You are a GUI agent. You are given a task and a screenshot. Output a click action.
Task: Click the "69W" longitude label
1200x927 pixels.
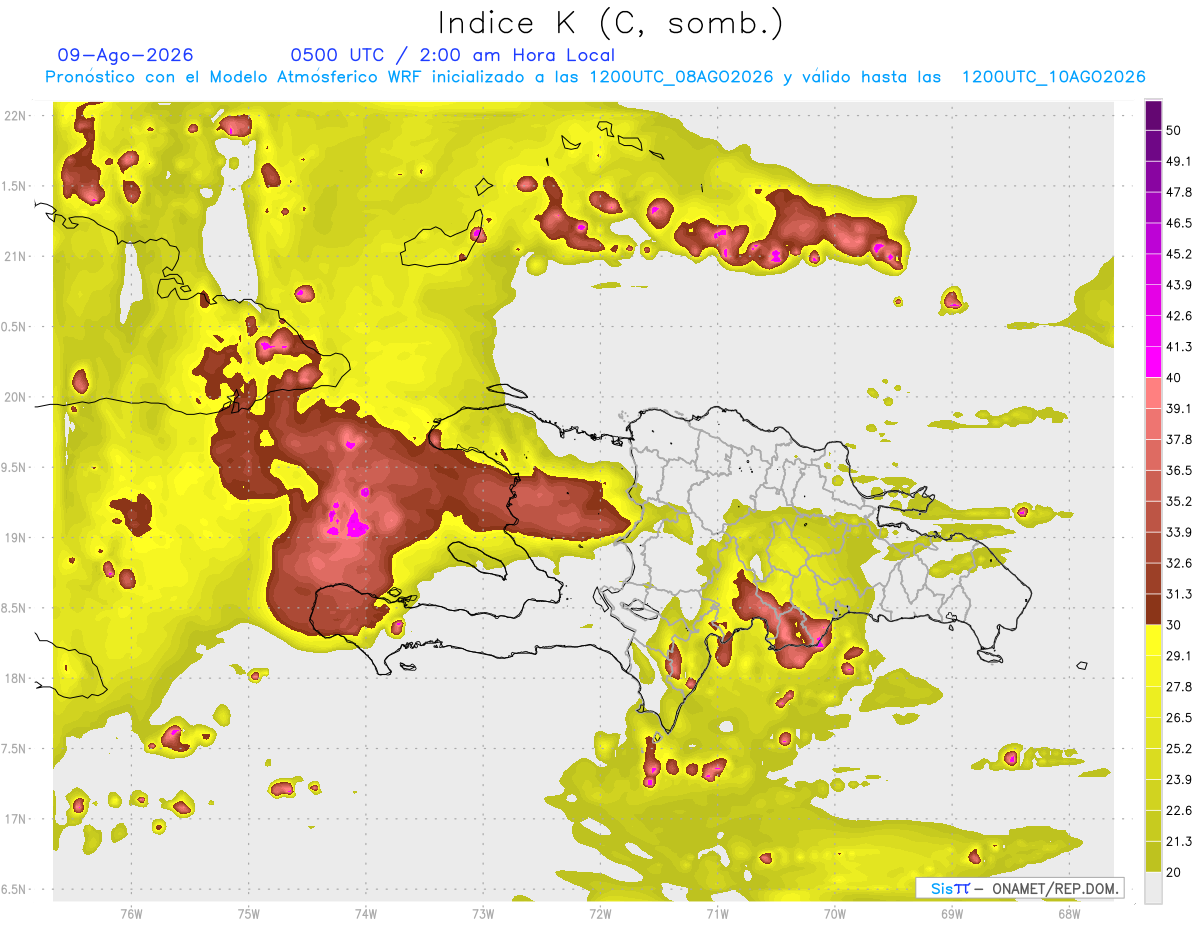[952, 913]
